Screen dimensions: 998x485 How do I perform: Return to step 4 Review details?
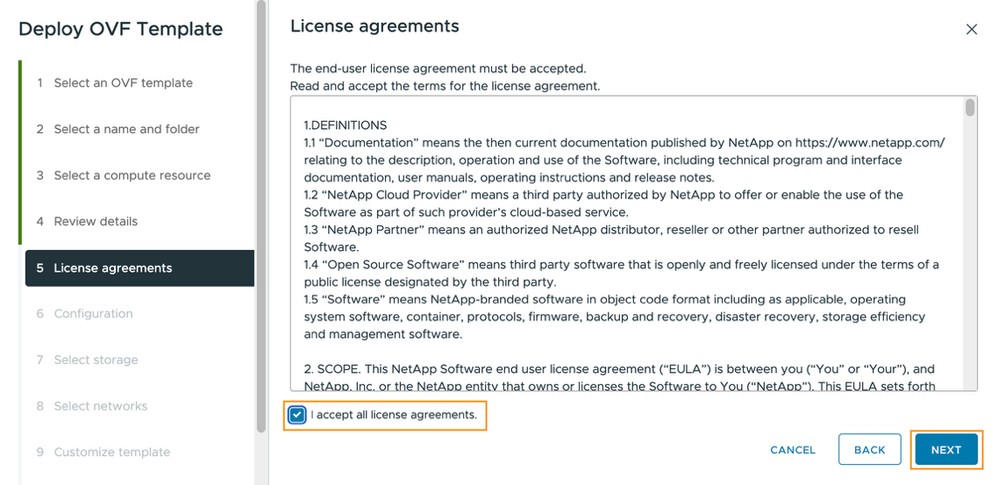(x=96, y=221)
